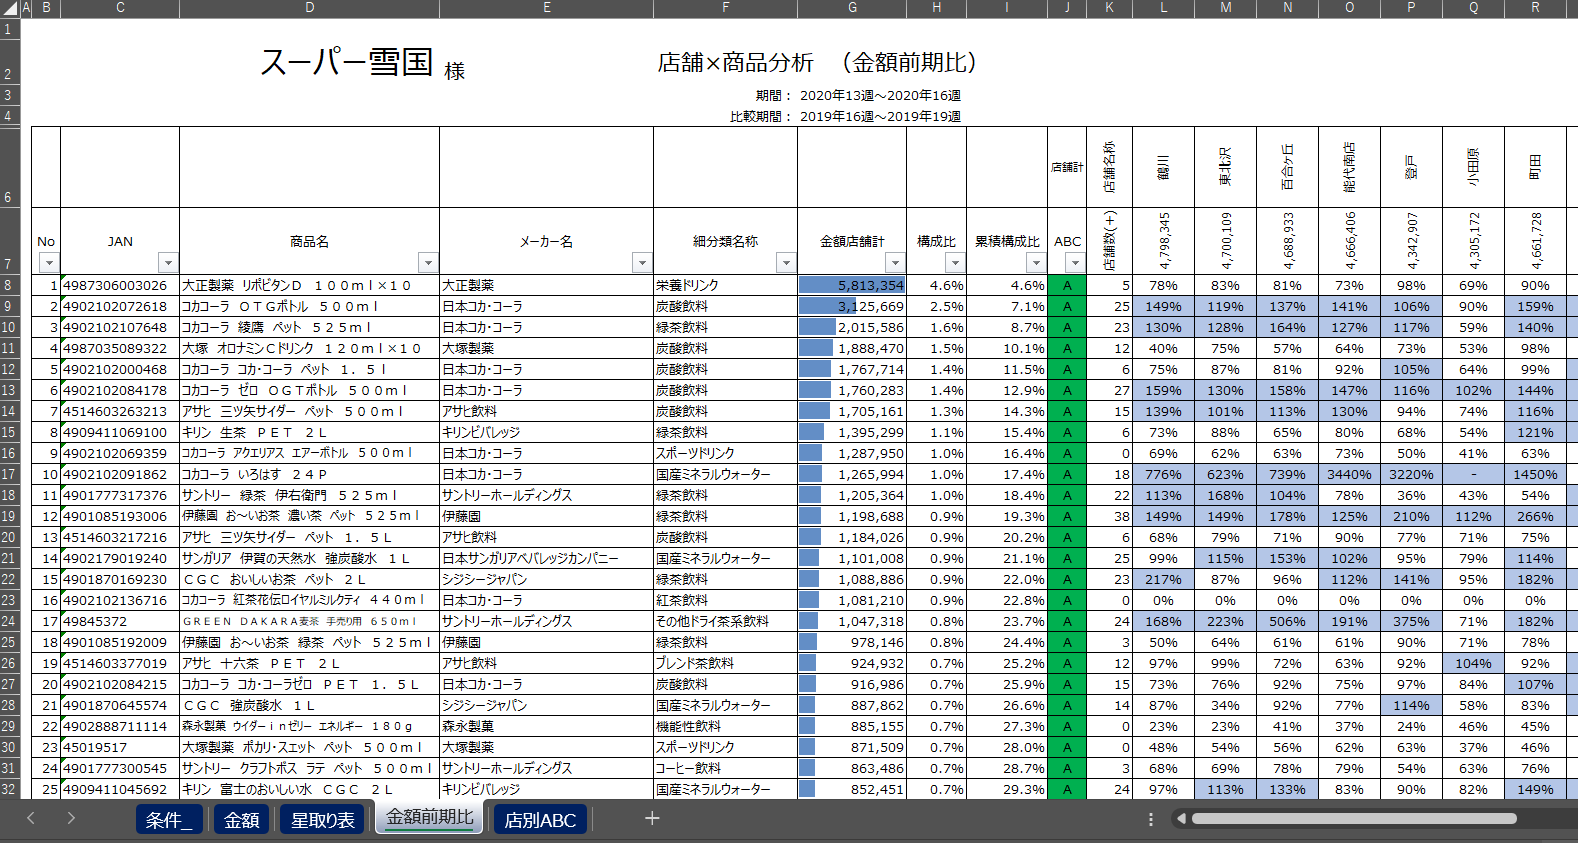
Task: Click the green ABC cell in row 1
Action: [1067, 285]
